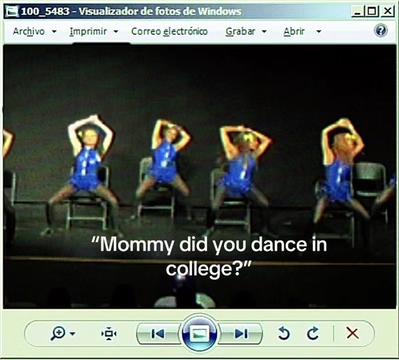
Task: Click the photo viewer app icon in title bar
Action: point(12,11)
